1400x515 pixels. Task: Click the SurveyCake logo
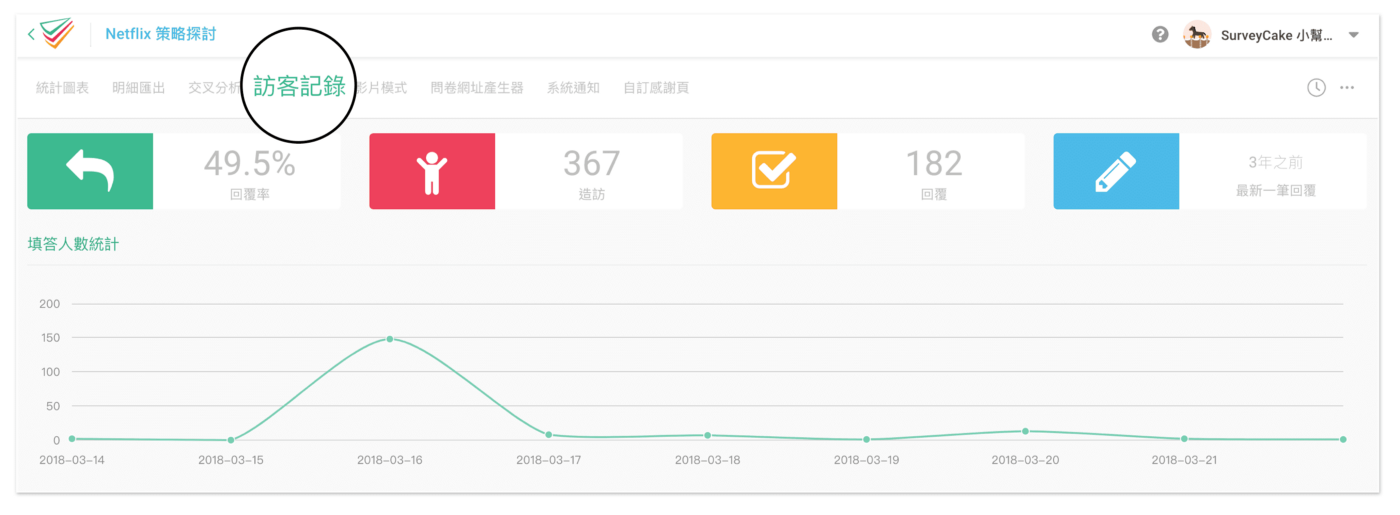pyautogui.click(x=57, y=34)
